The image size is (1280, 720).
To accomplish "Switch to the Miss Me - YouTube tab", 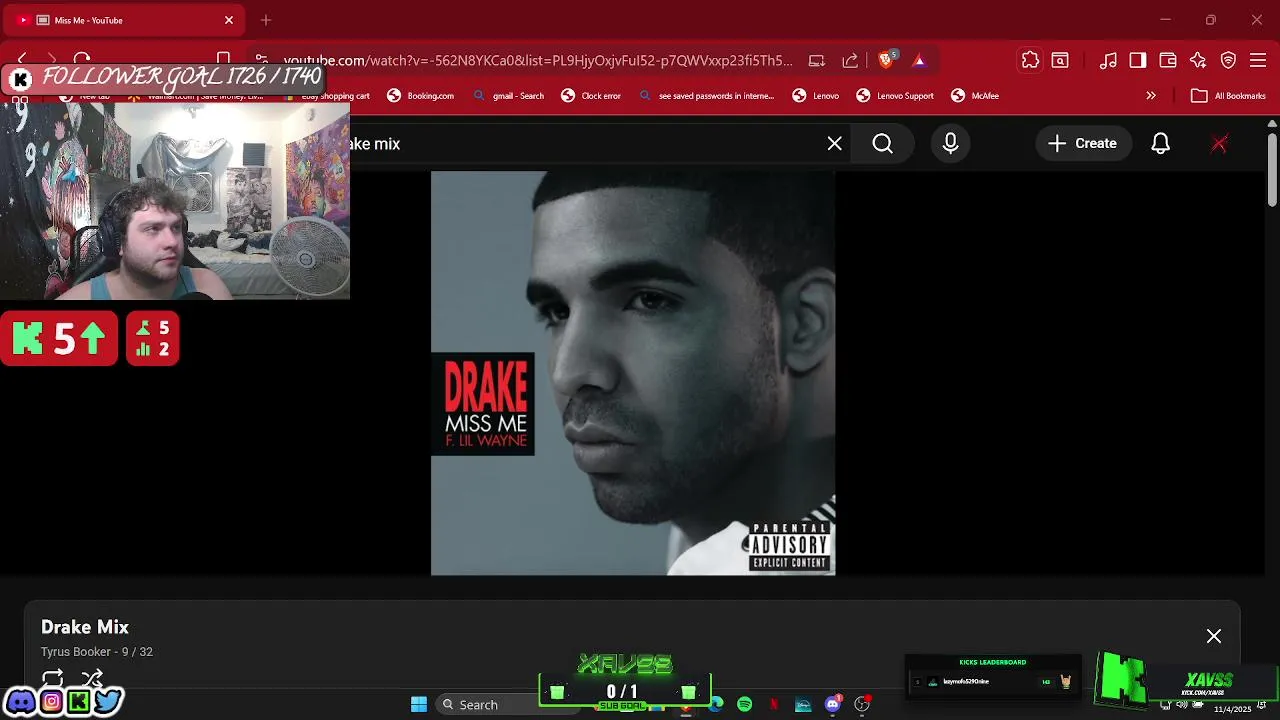I will coord(125,20).
